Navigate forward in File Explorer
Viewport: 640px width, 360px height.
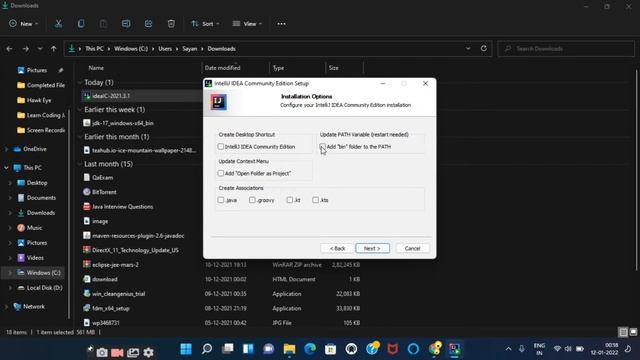(x=25, y=49)
